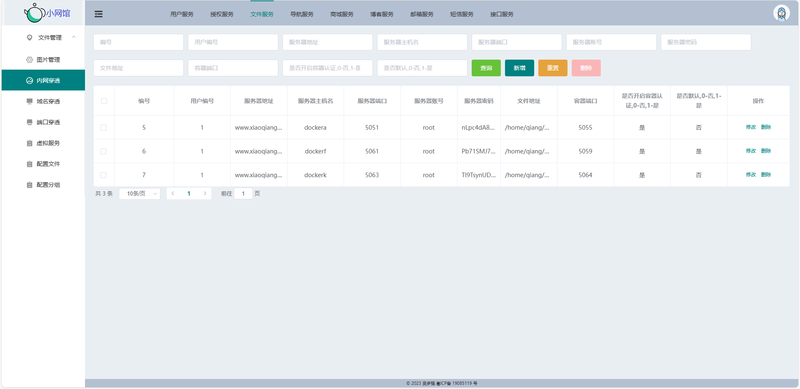Focus the 服务器地址 filter input
Viewport: 800px width, 389px height.
pos(328,42)
